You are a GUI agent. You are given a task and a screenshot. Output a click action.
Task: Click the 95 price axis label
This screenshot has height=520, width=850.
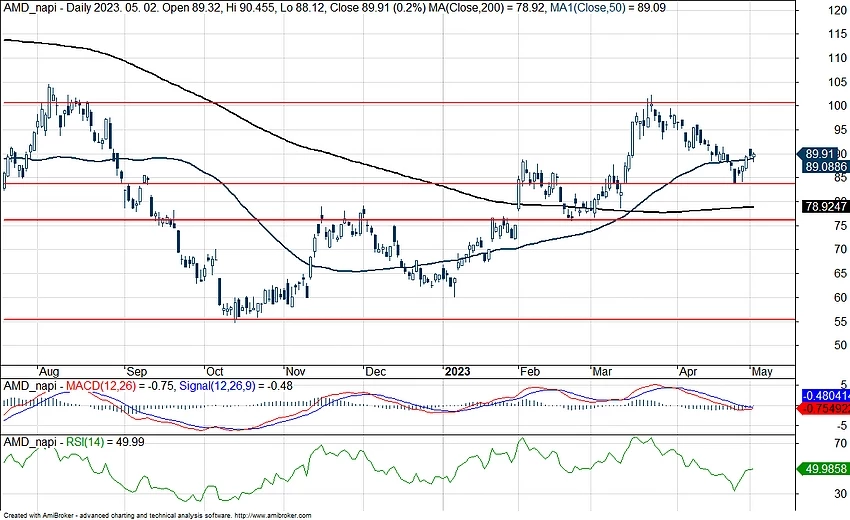tap(841, 130)
